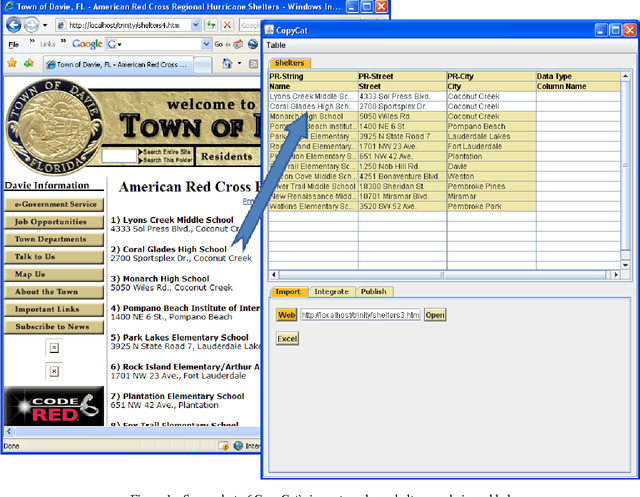The image size is (640, 497).
Task: Click the Google toolbar logo
Action: tap(87, 44)
